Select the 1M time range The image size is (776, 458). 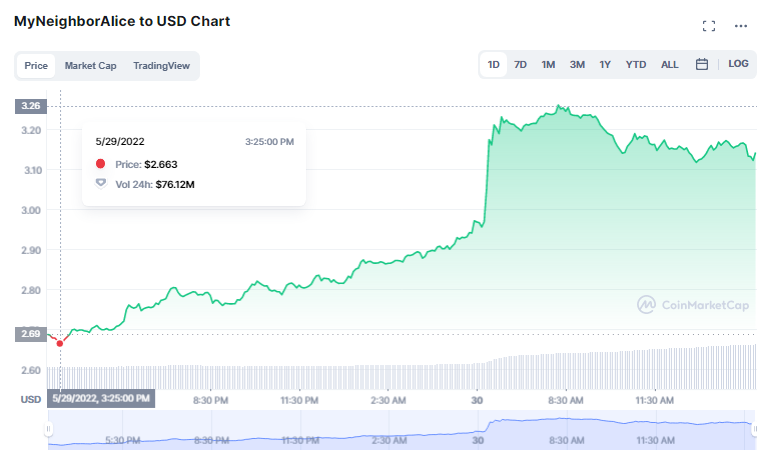[x=548, y=64]
